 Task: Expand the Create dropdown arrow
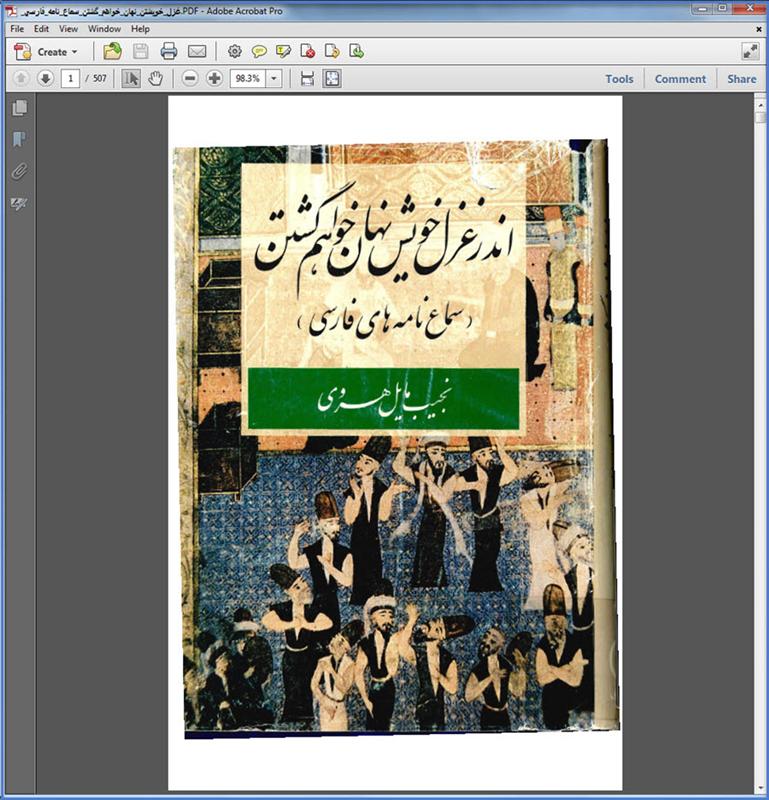coord(75,52)
